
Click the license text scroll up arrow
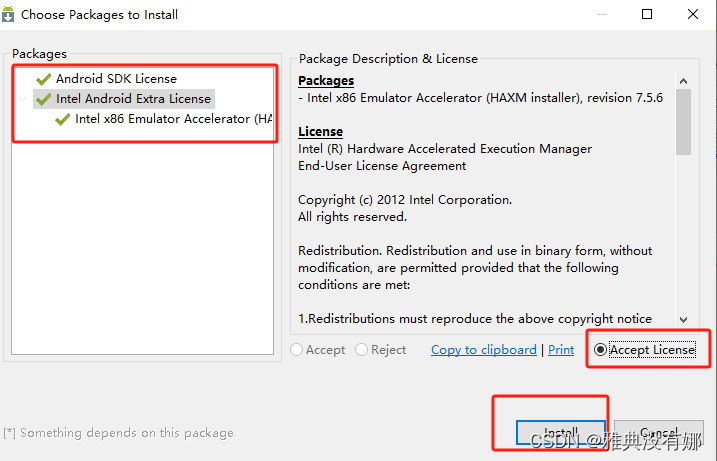tap(684, 81)
